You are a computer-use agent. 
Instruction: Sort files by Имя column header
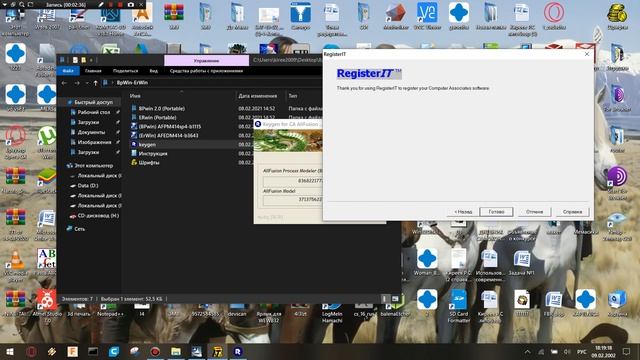pyautogui.click(x=135, y=96)
